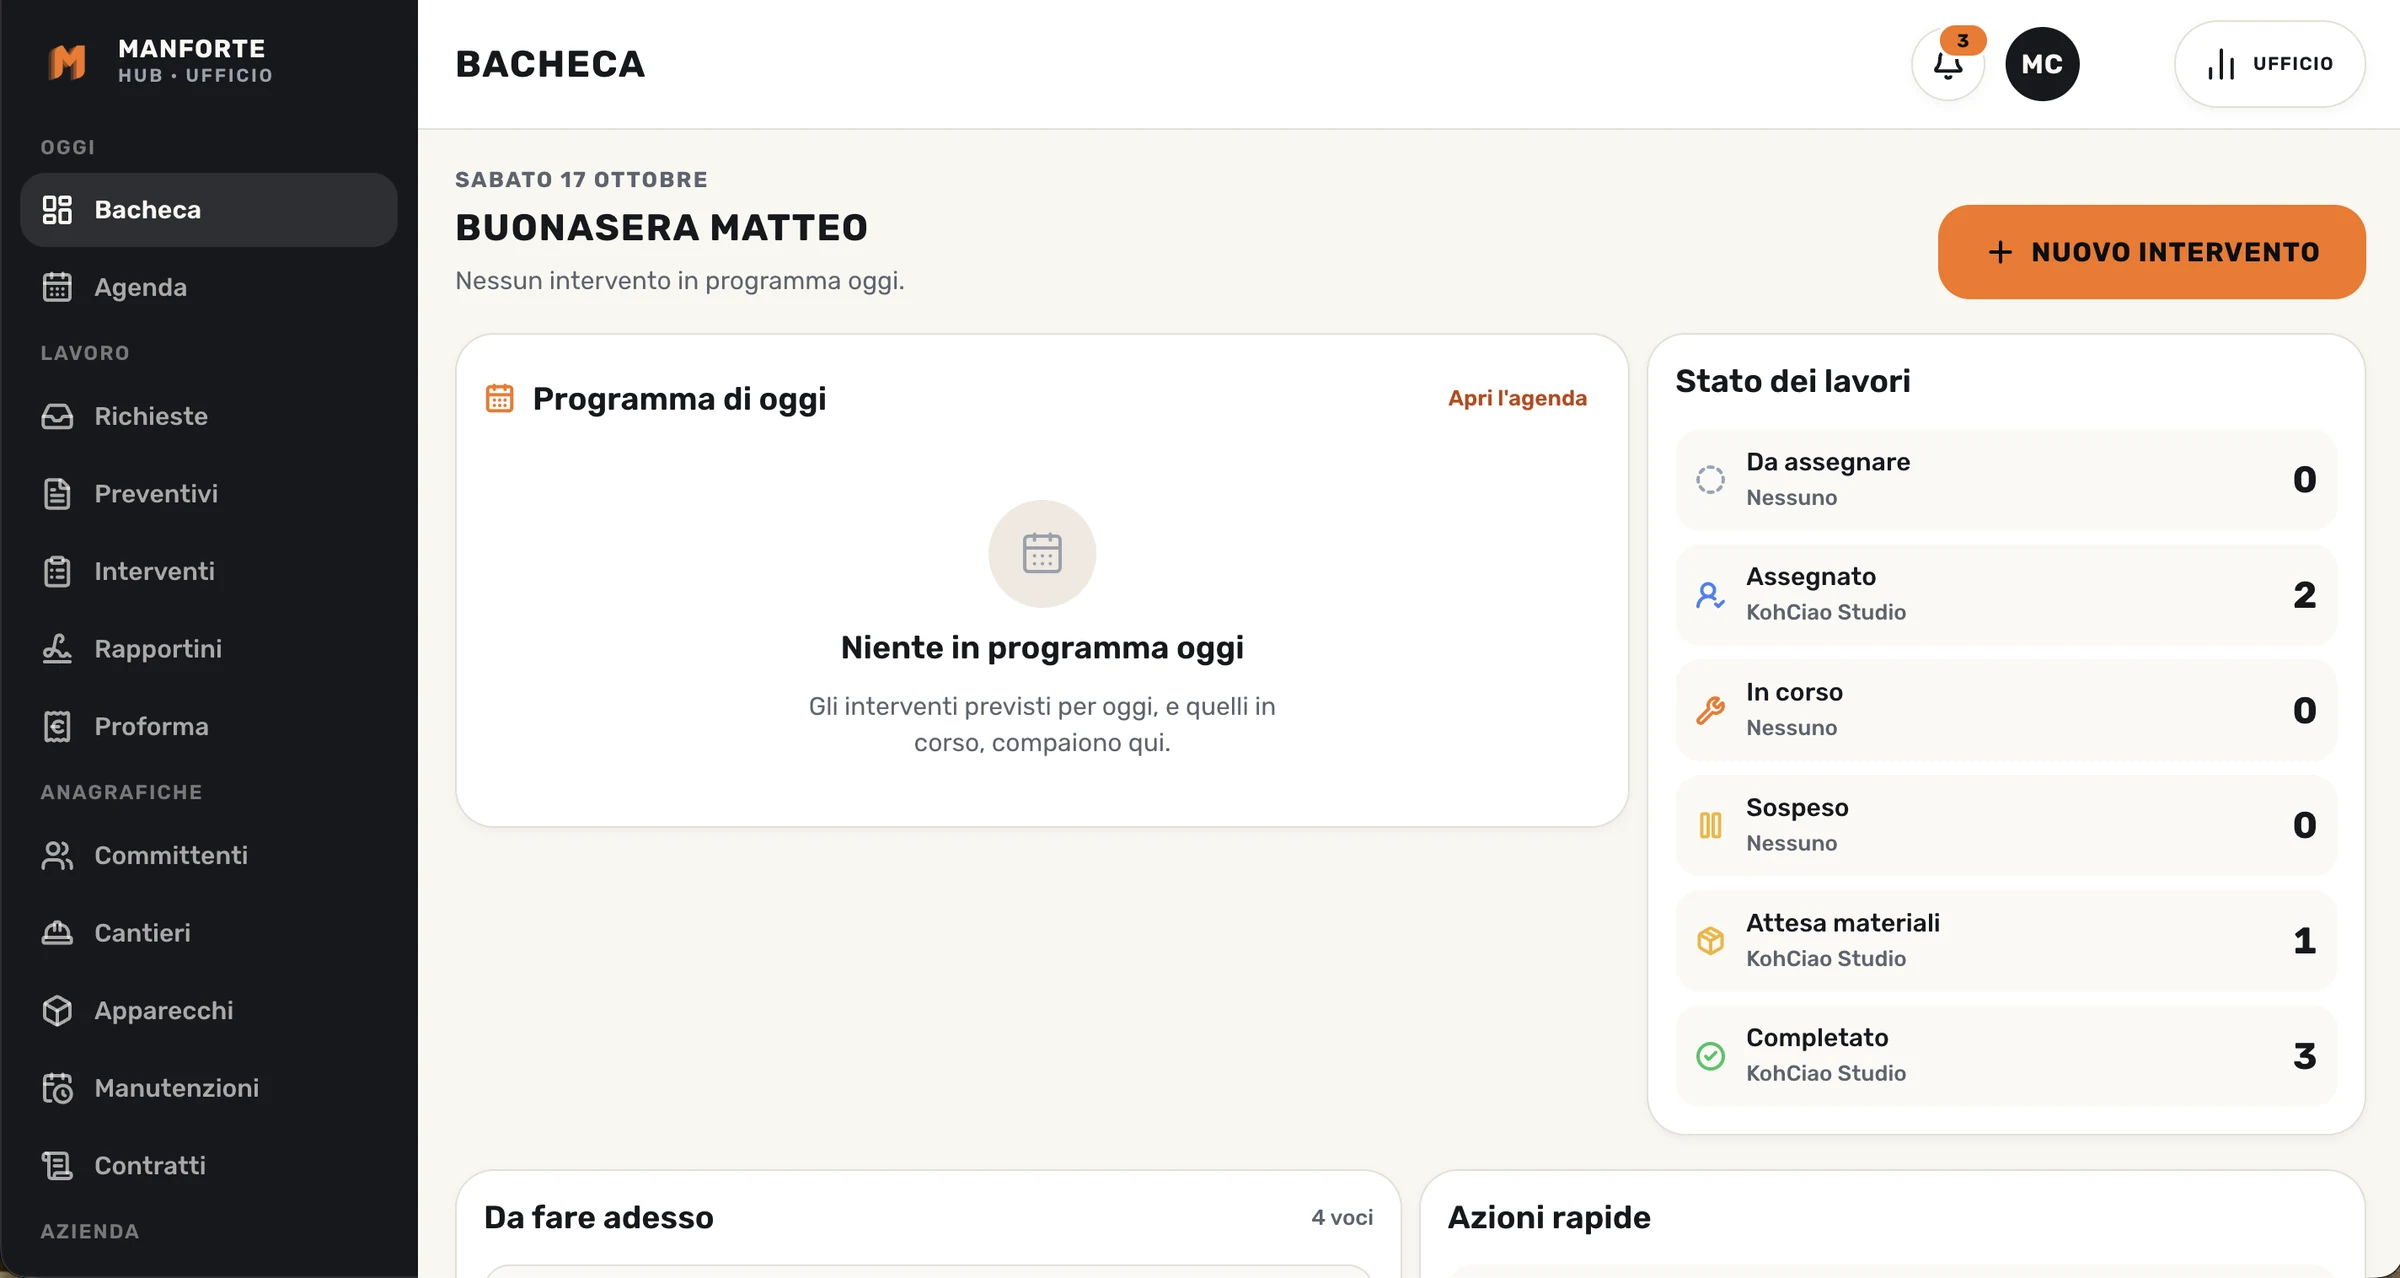Click the Attesa materiali package icon
The image size is (2400, 1278).
coord(1711,940)
